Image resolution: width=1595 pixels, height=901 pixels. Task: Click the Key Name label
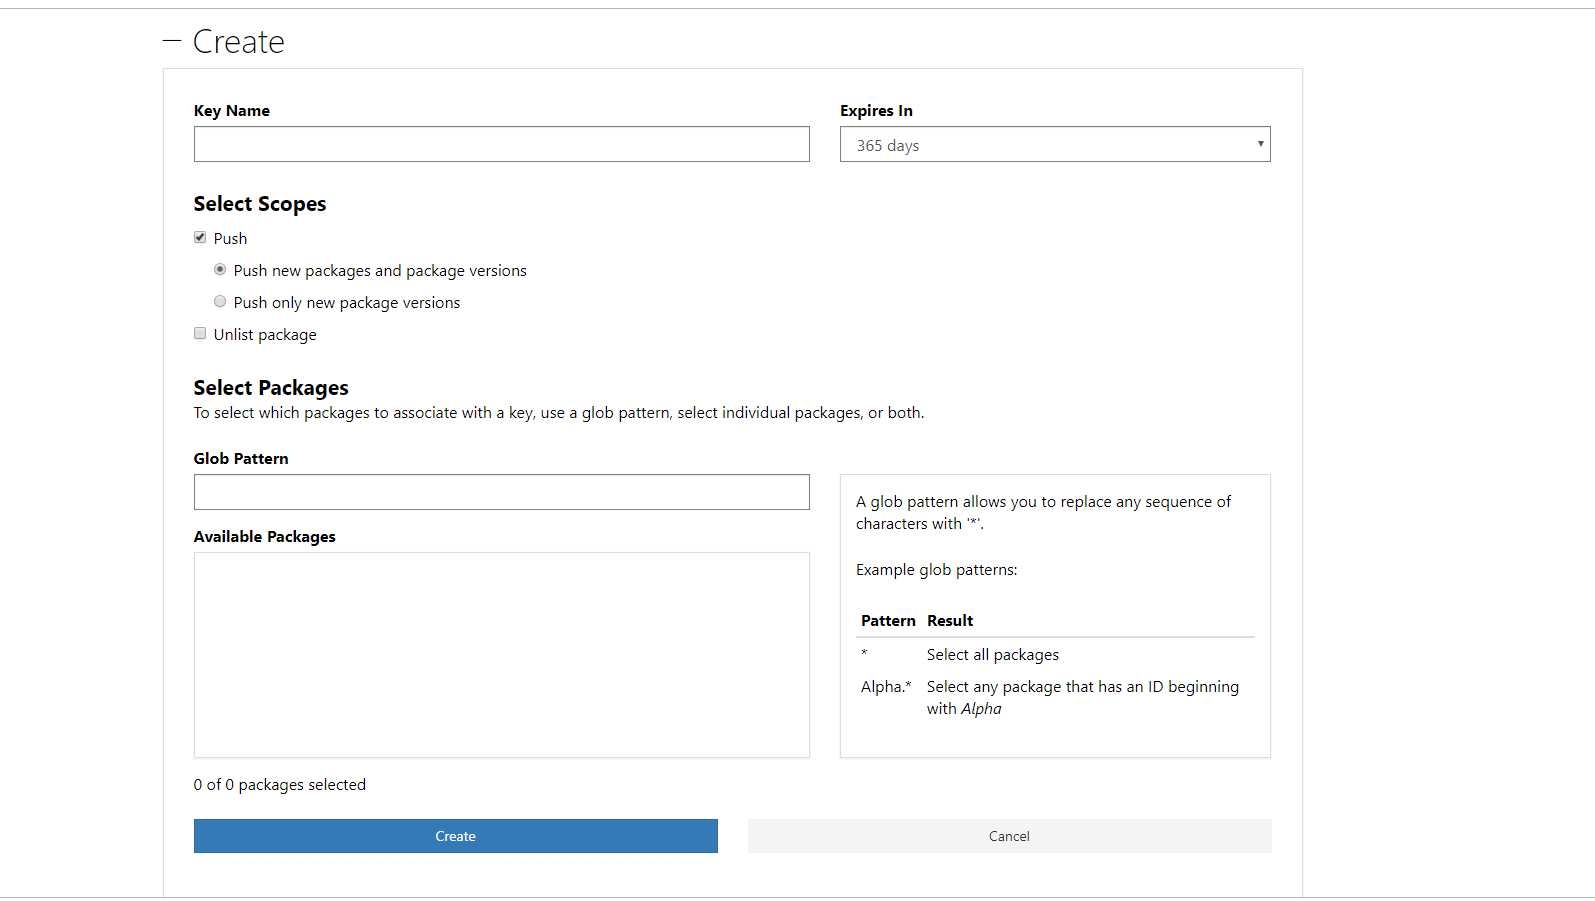coord(231,110)
